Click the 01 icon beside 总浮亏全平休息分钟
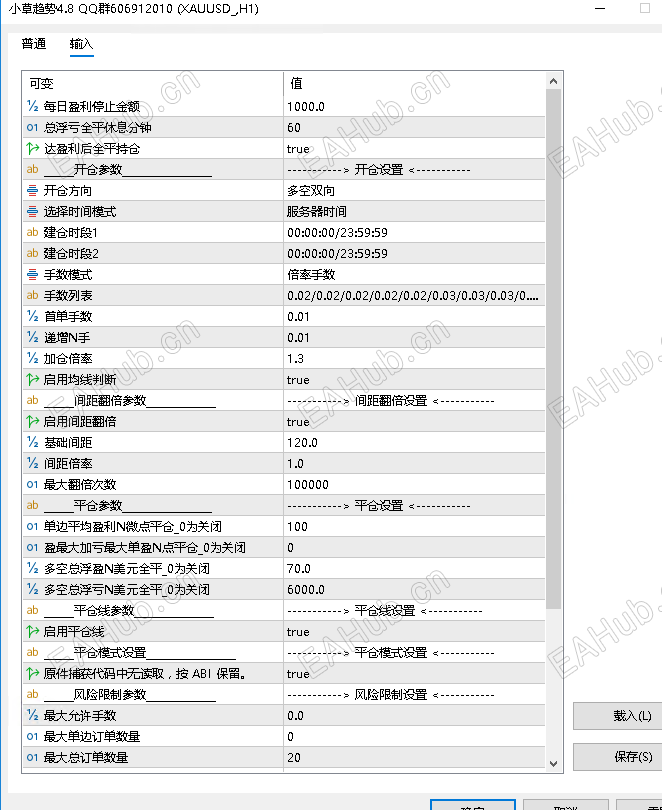Viewport: 662px width, 810px height. [x=33, y=128]
